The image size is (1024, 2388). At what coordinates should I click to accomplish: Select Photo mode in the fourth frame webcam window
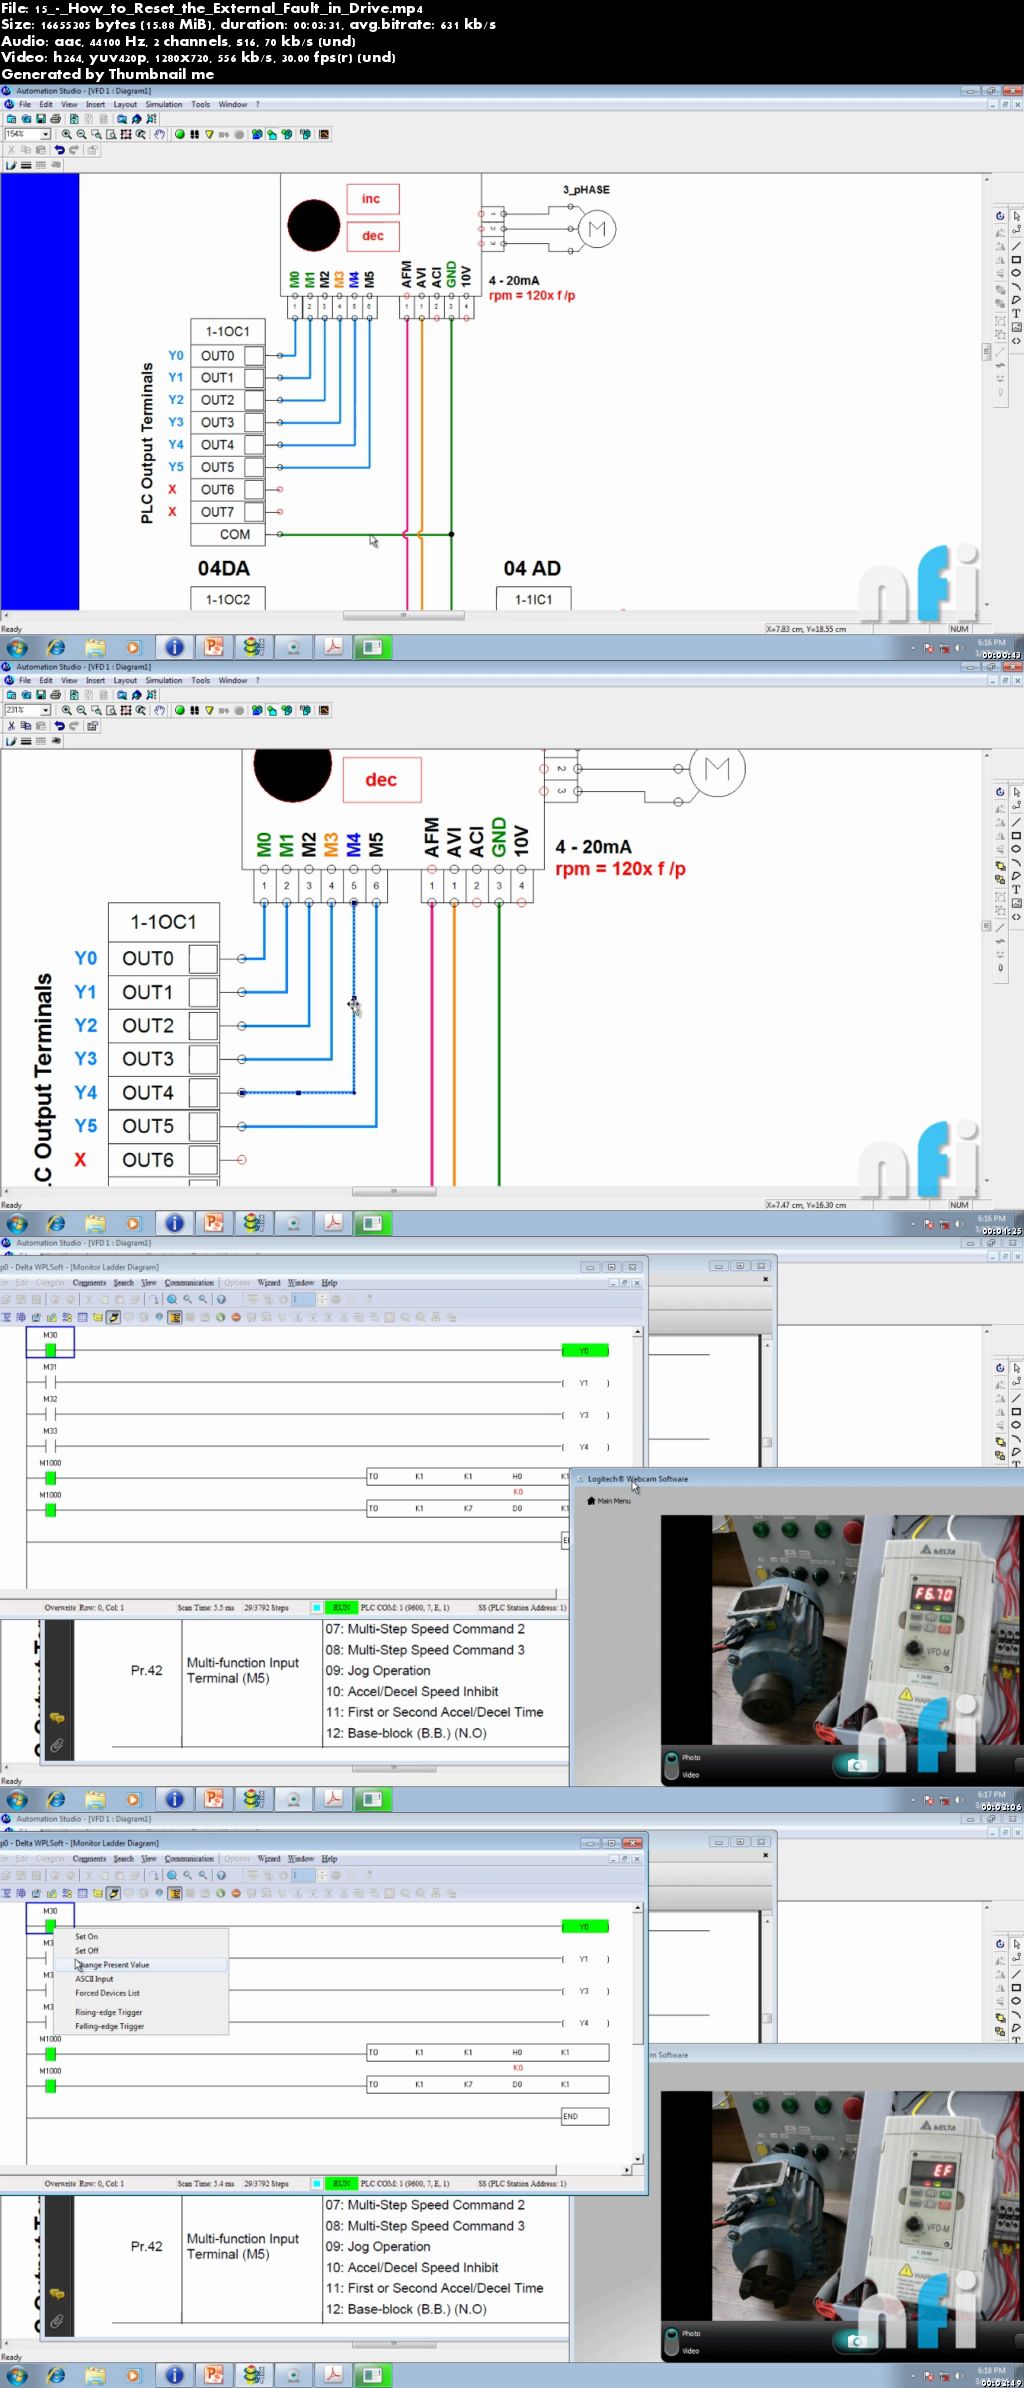[x=691, y=2333]
